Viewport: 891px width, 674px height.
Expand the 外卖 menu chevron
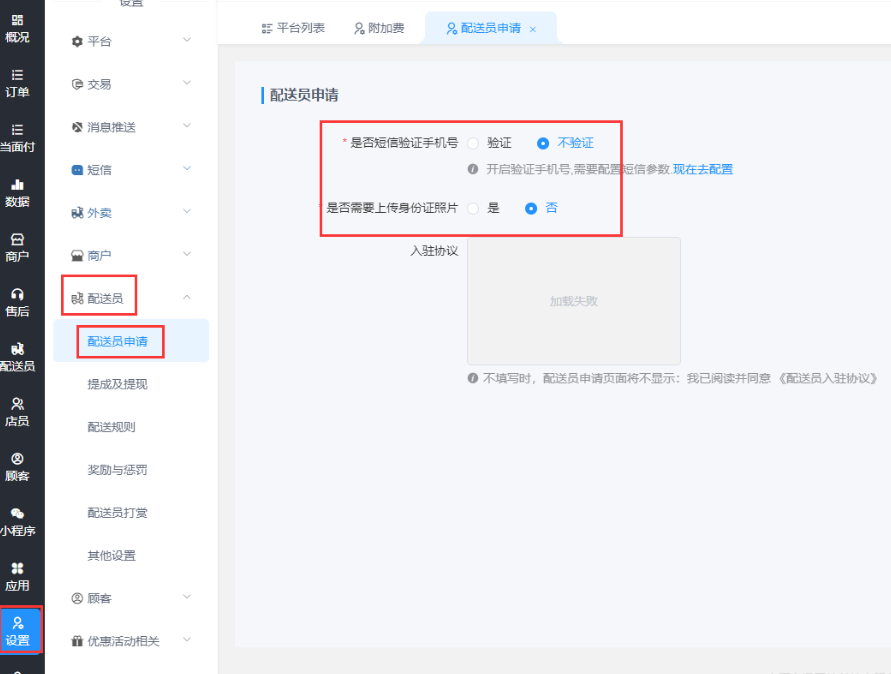(x=187, y=211)
